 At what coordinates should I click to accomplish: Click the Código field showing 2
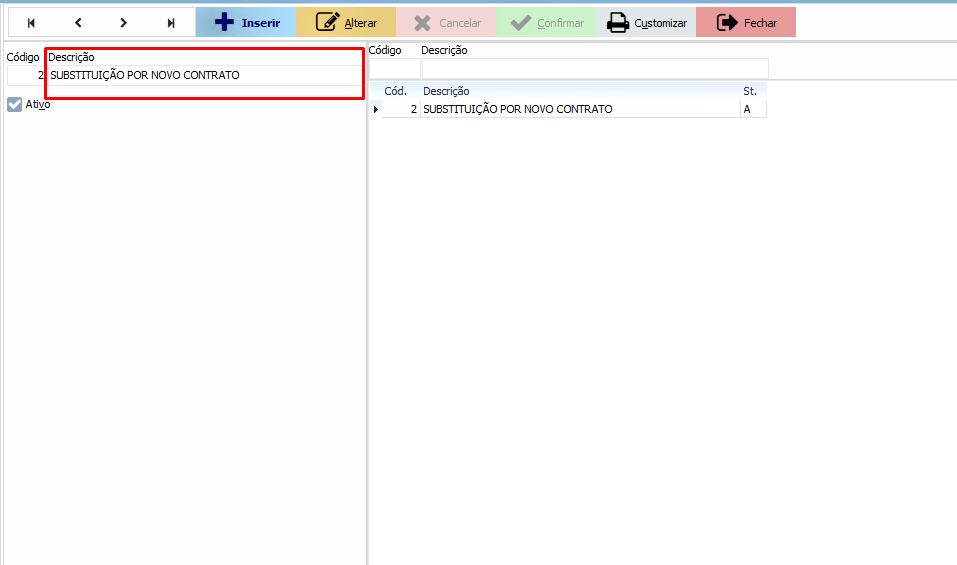(x=26, y=75)
